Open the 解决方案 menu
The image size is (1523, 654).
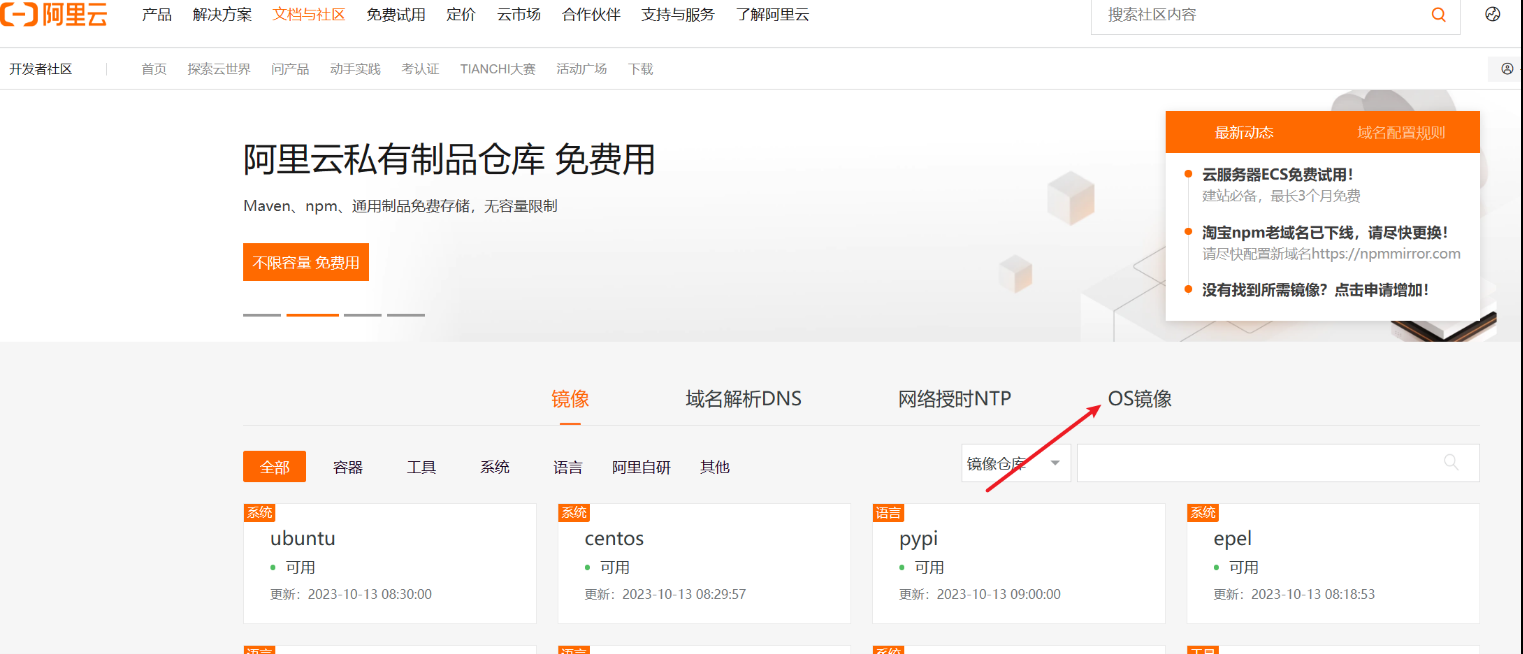click(x=222, y=15)
